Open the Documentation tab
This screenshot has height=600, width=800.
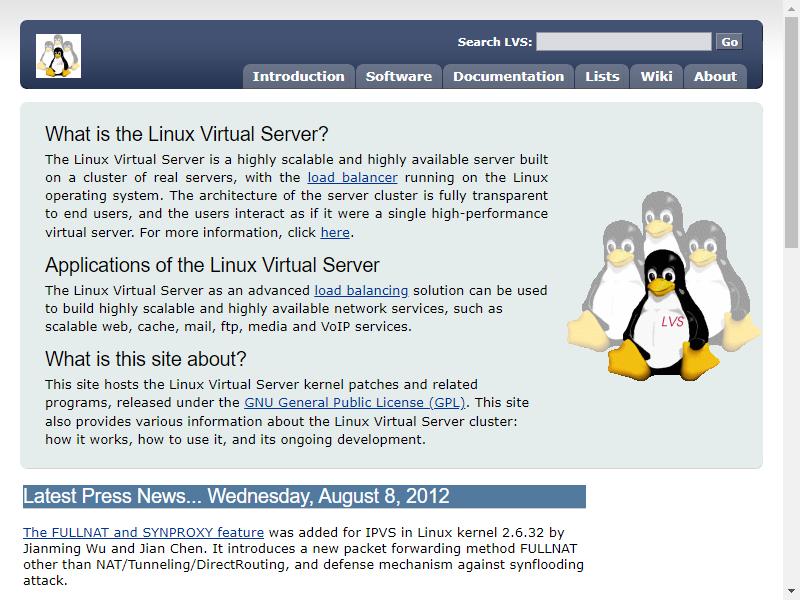[508, 77]
